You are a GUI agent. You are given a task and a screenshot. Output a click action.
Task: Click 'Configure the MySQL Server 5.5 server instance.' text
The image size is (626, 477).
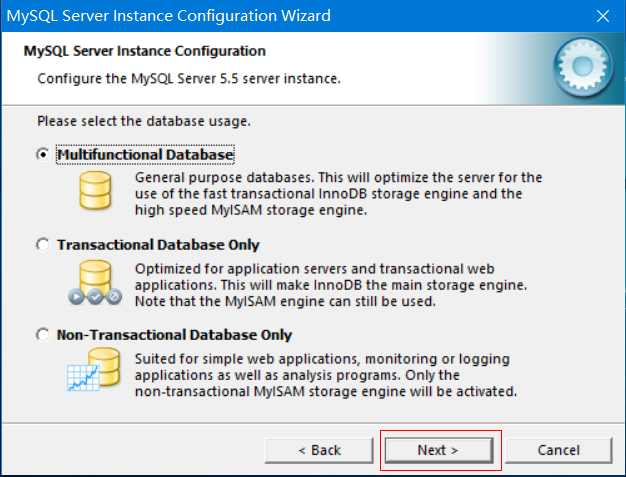pos(189,79)
